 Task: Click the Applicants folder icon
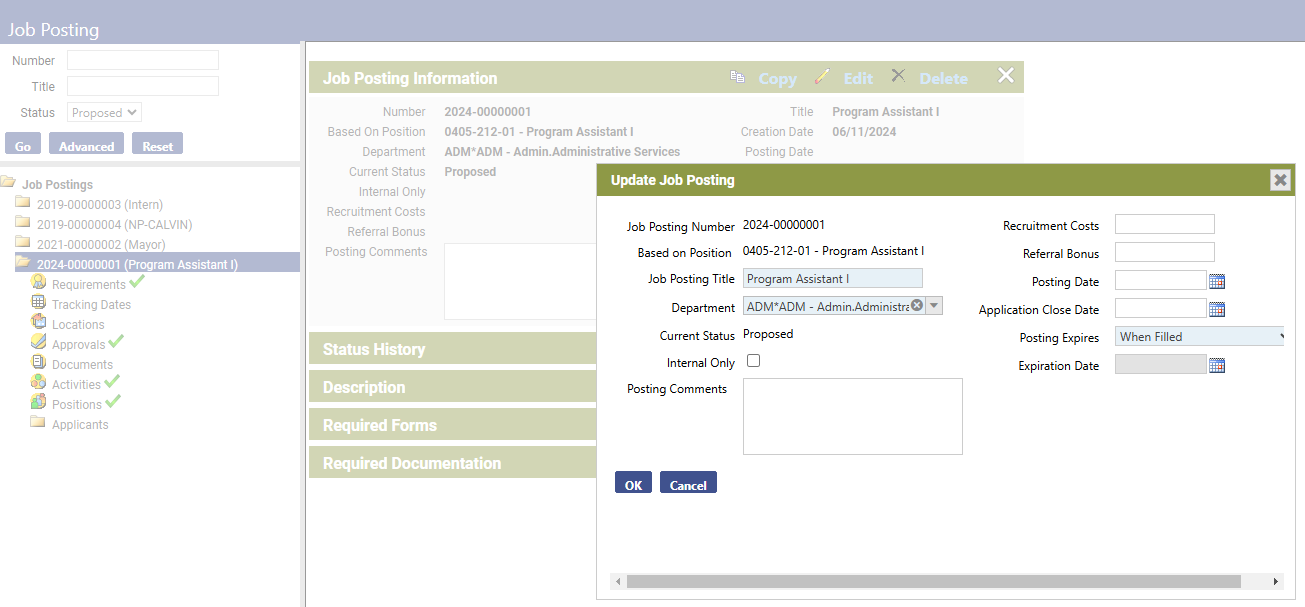39,423
